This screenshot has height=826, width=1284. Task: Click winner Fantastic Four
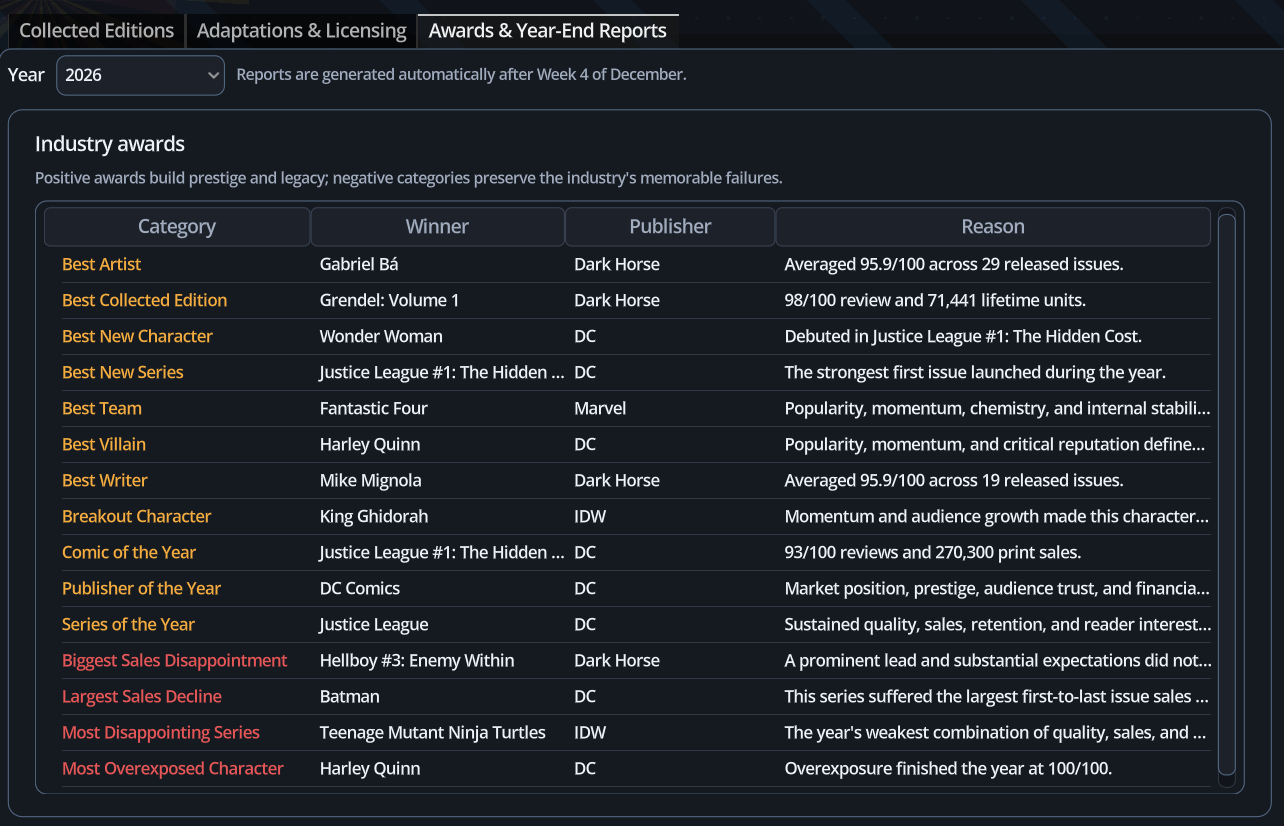pyautogui.click(x=373, y=409)
